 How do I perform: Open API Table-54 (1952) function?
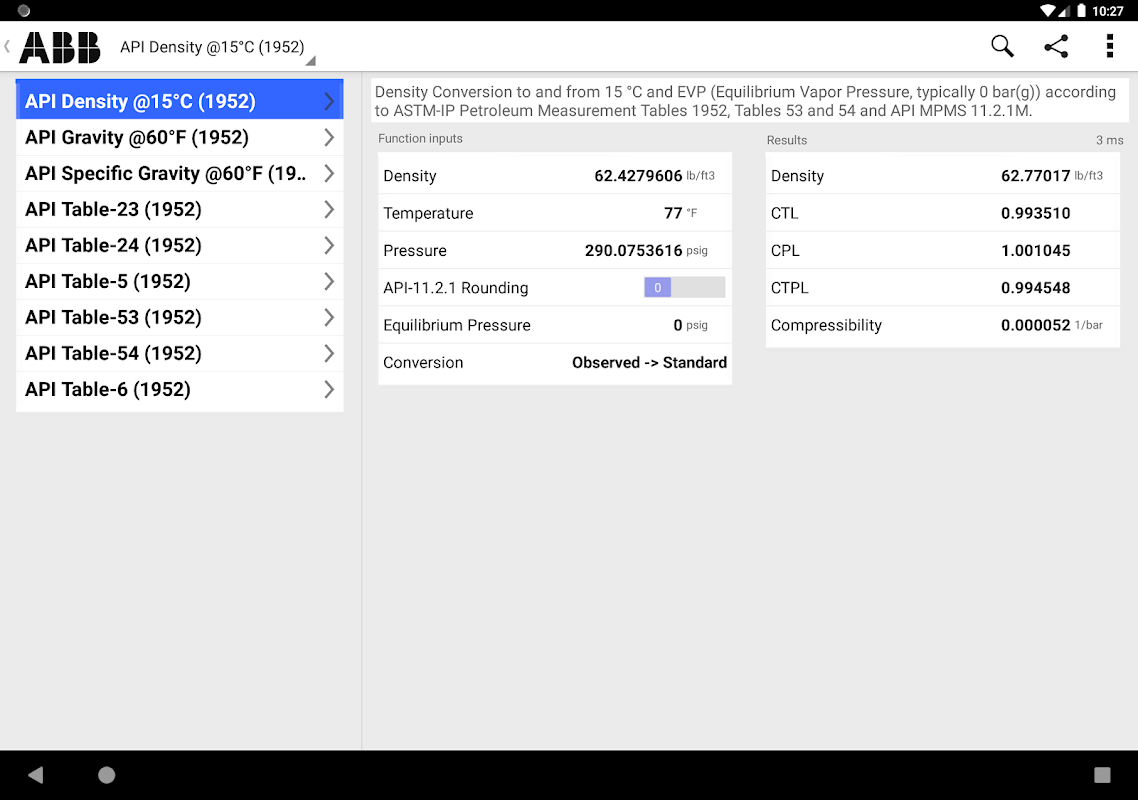(179, 354)
